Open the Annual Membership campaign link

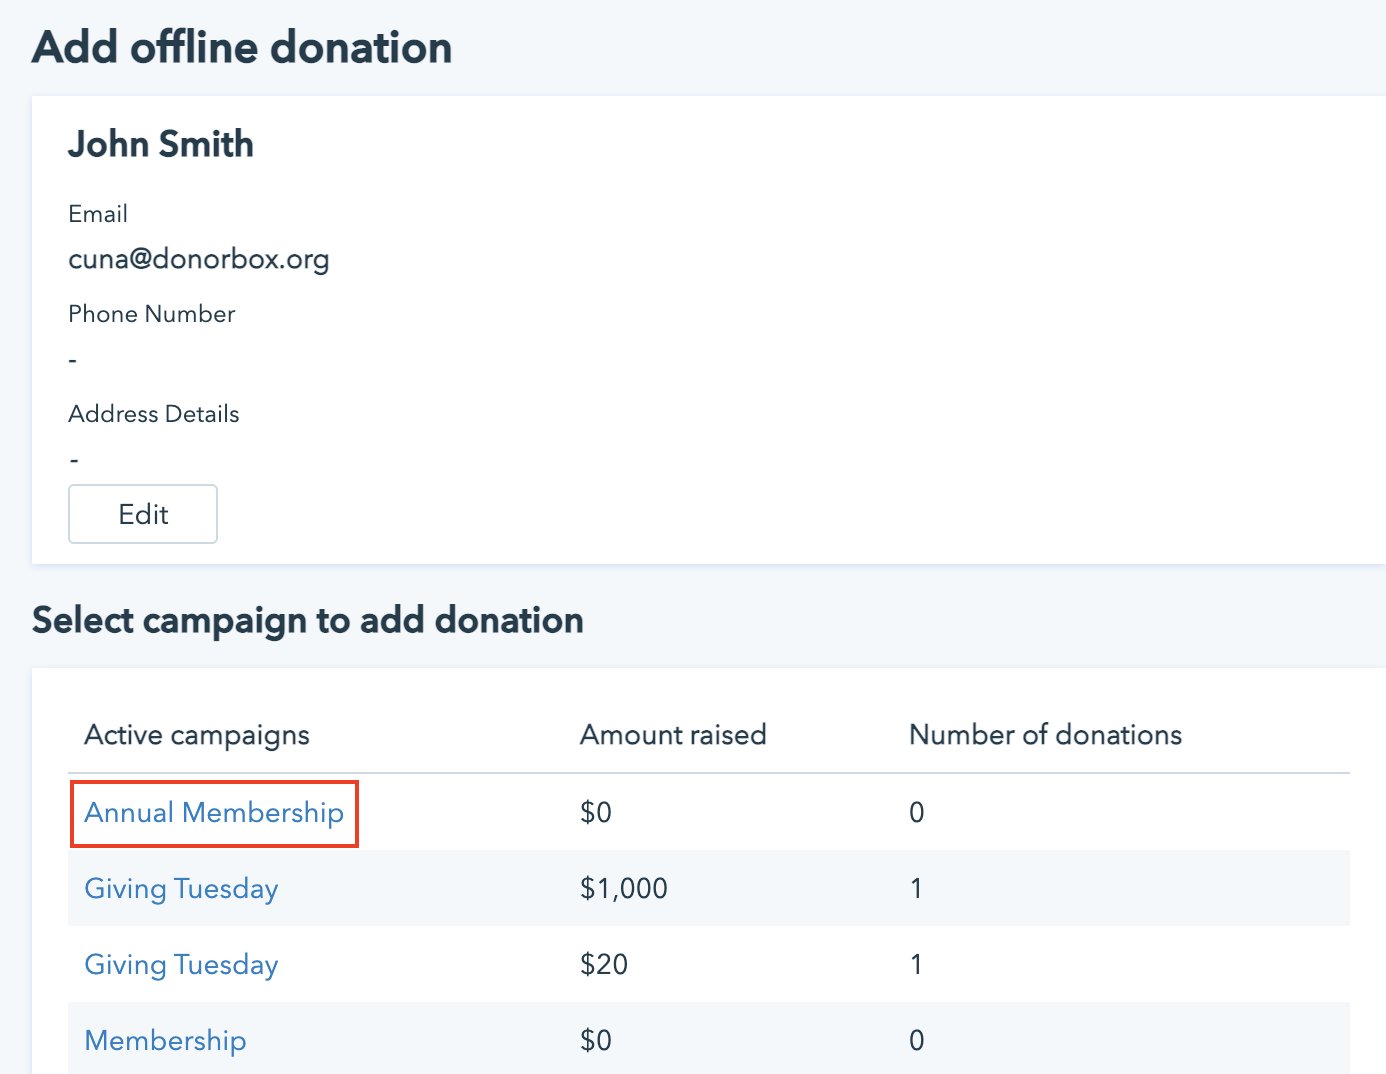214,813
